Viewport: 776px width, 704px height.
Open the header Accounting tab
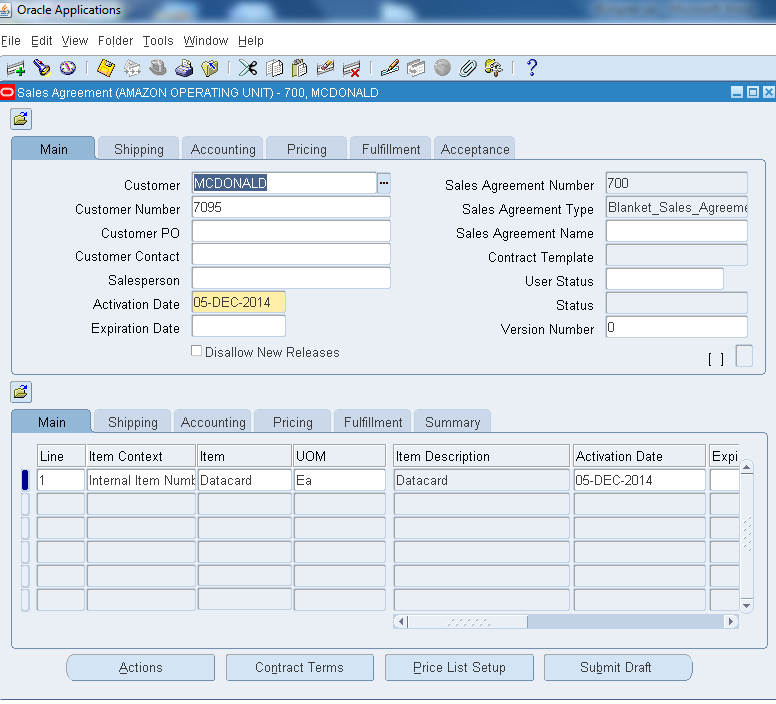pyautogui.click(x=223, y=149)
